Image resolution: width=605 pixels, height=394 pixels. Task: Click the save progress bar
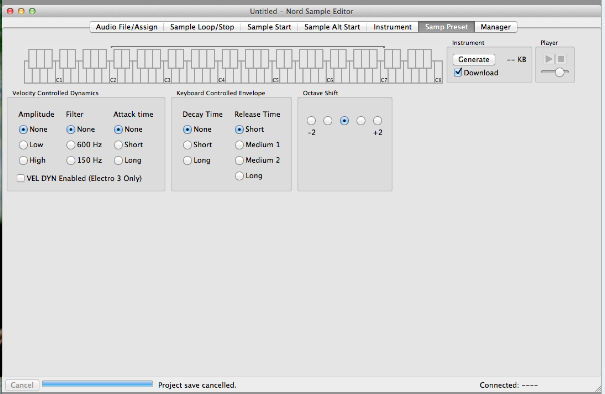click(97, 384)
